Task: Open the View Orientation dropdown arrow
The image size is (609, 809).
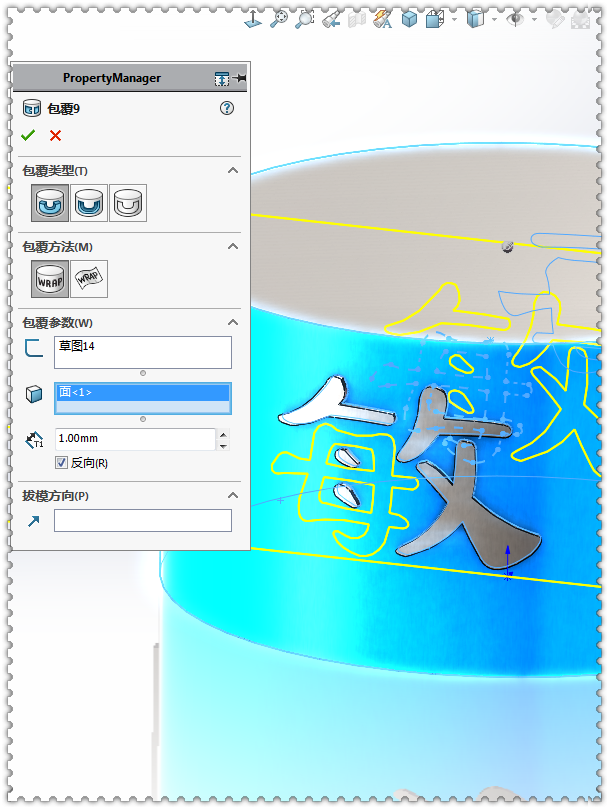Action: (x=454, y=20)
